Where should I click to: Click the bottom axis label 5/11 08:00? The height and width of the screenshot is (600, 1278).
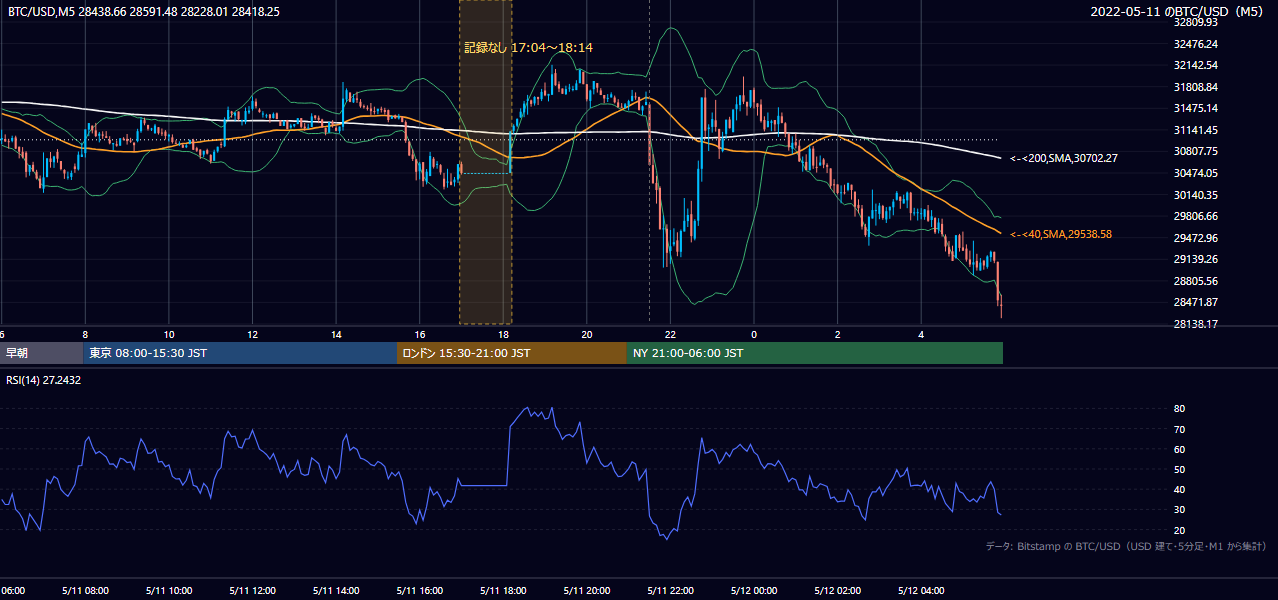(x=85, y=590)
